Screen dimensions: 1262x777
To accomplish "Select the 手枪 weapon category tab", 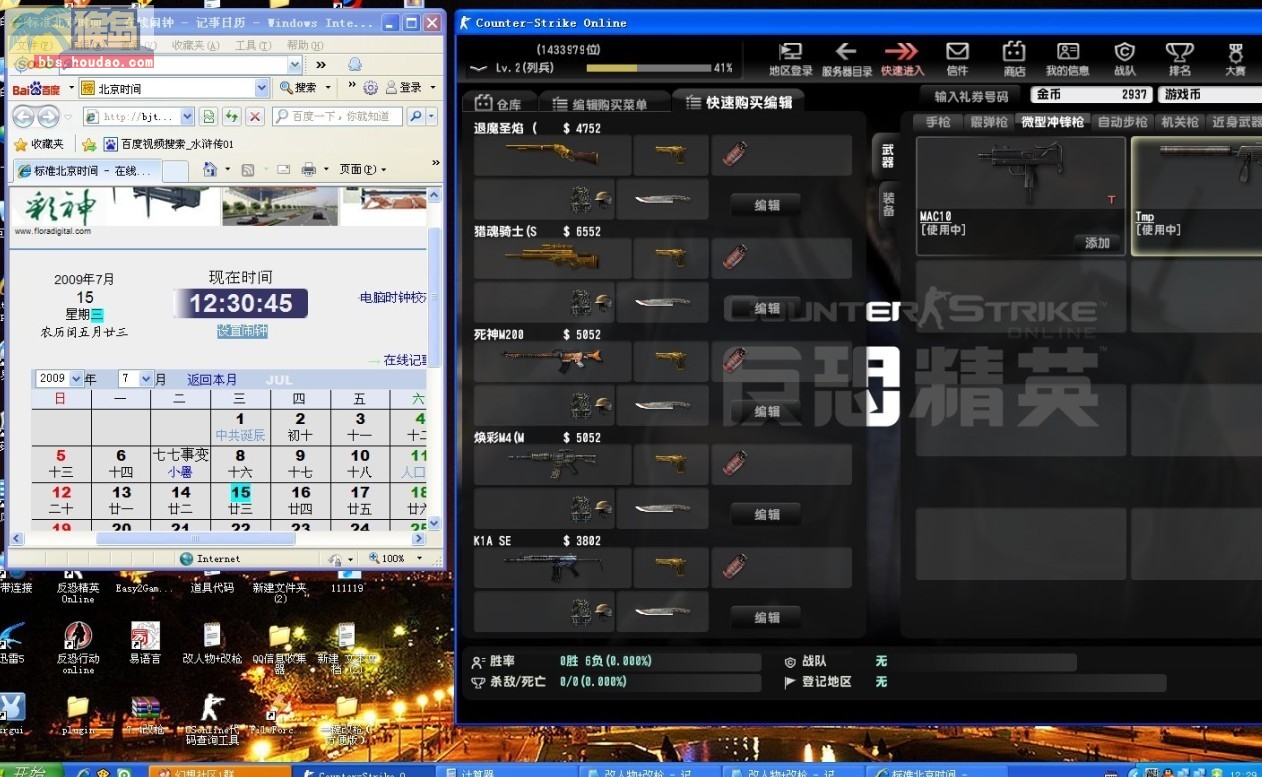I will [x=938, y=122].
